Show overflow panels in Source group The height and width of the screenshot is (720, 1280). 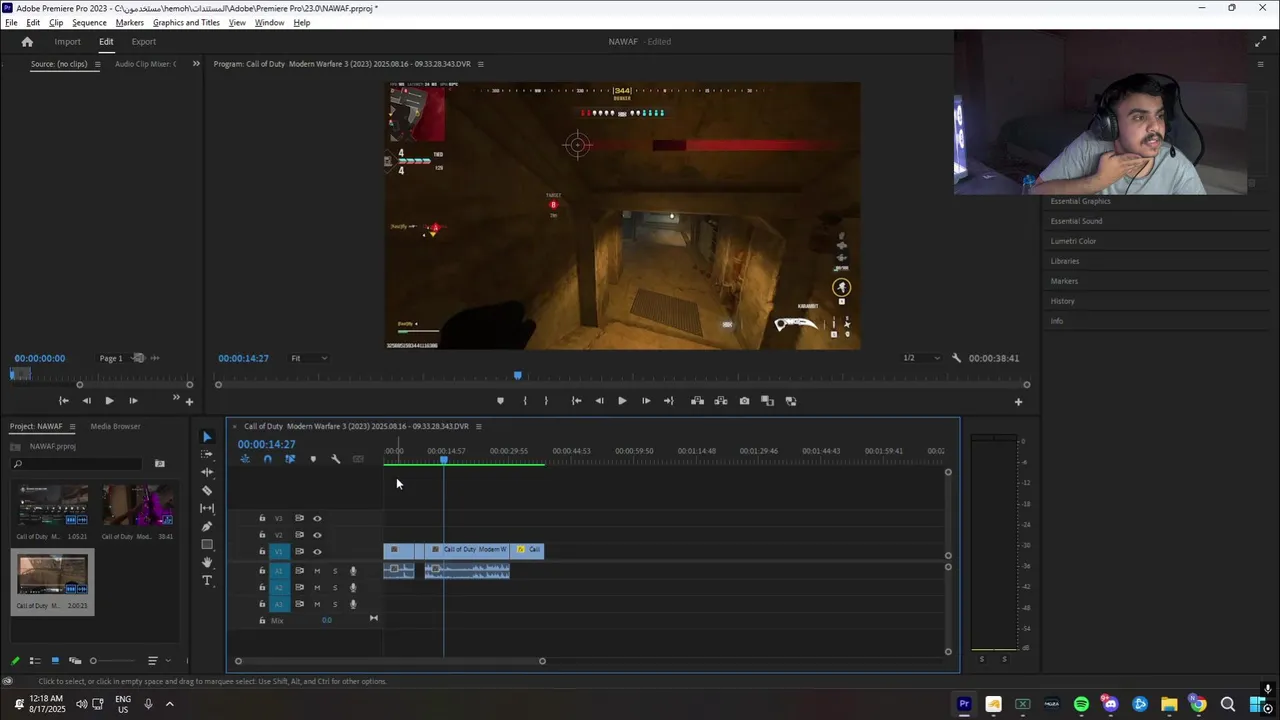tap(196, 64)
